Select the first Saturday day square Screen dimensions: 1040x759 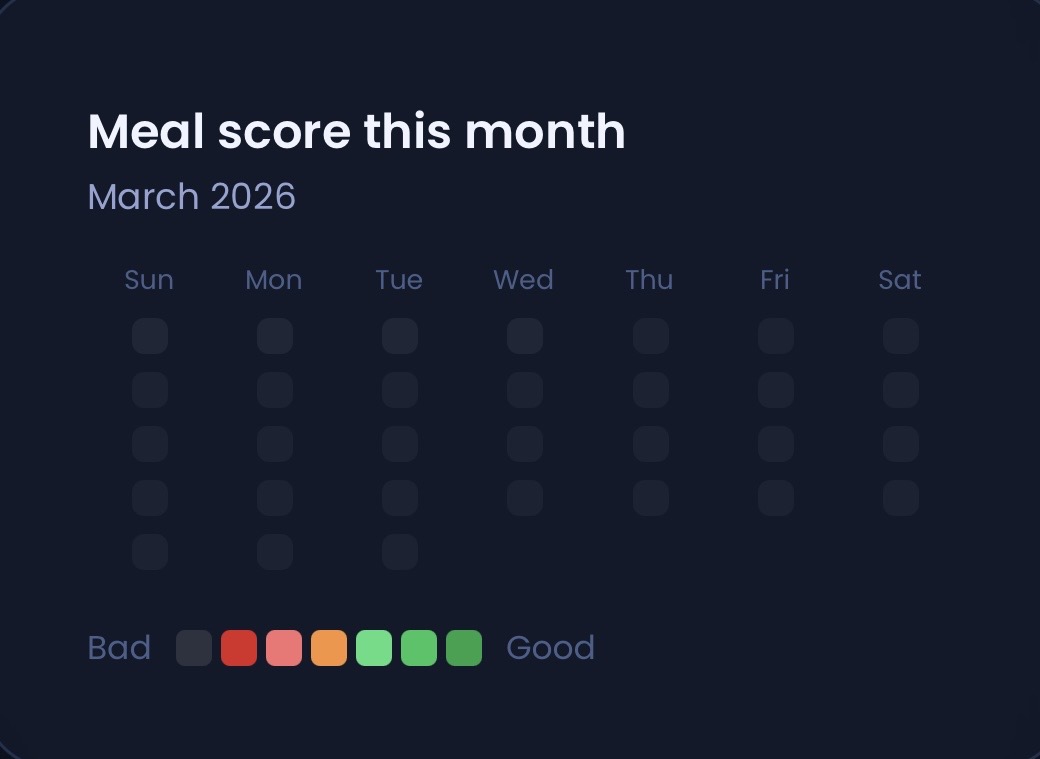[x=900, y=336]
